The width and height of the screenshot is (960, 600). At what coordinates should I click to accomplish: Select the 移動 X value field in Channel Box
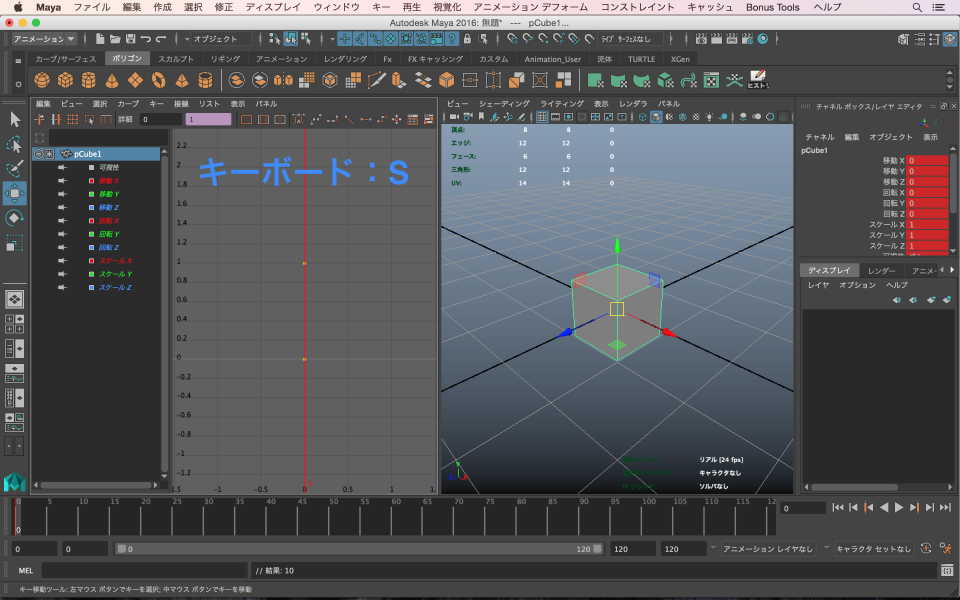(928, 160)
